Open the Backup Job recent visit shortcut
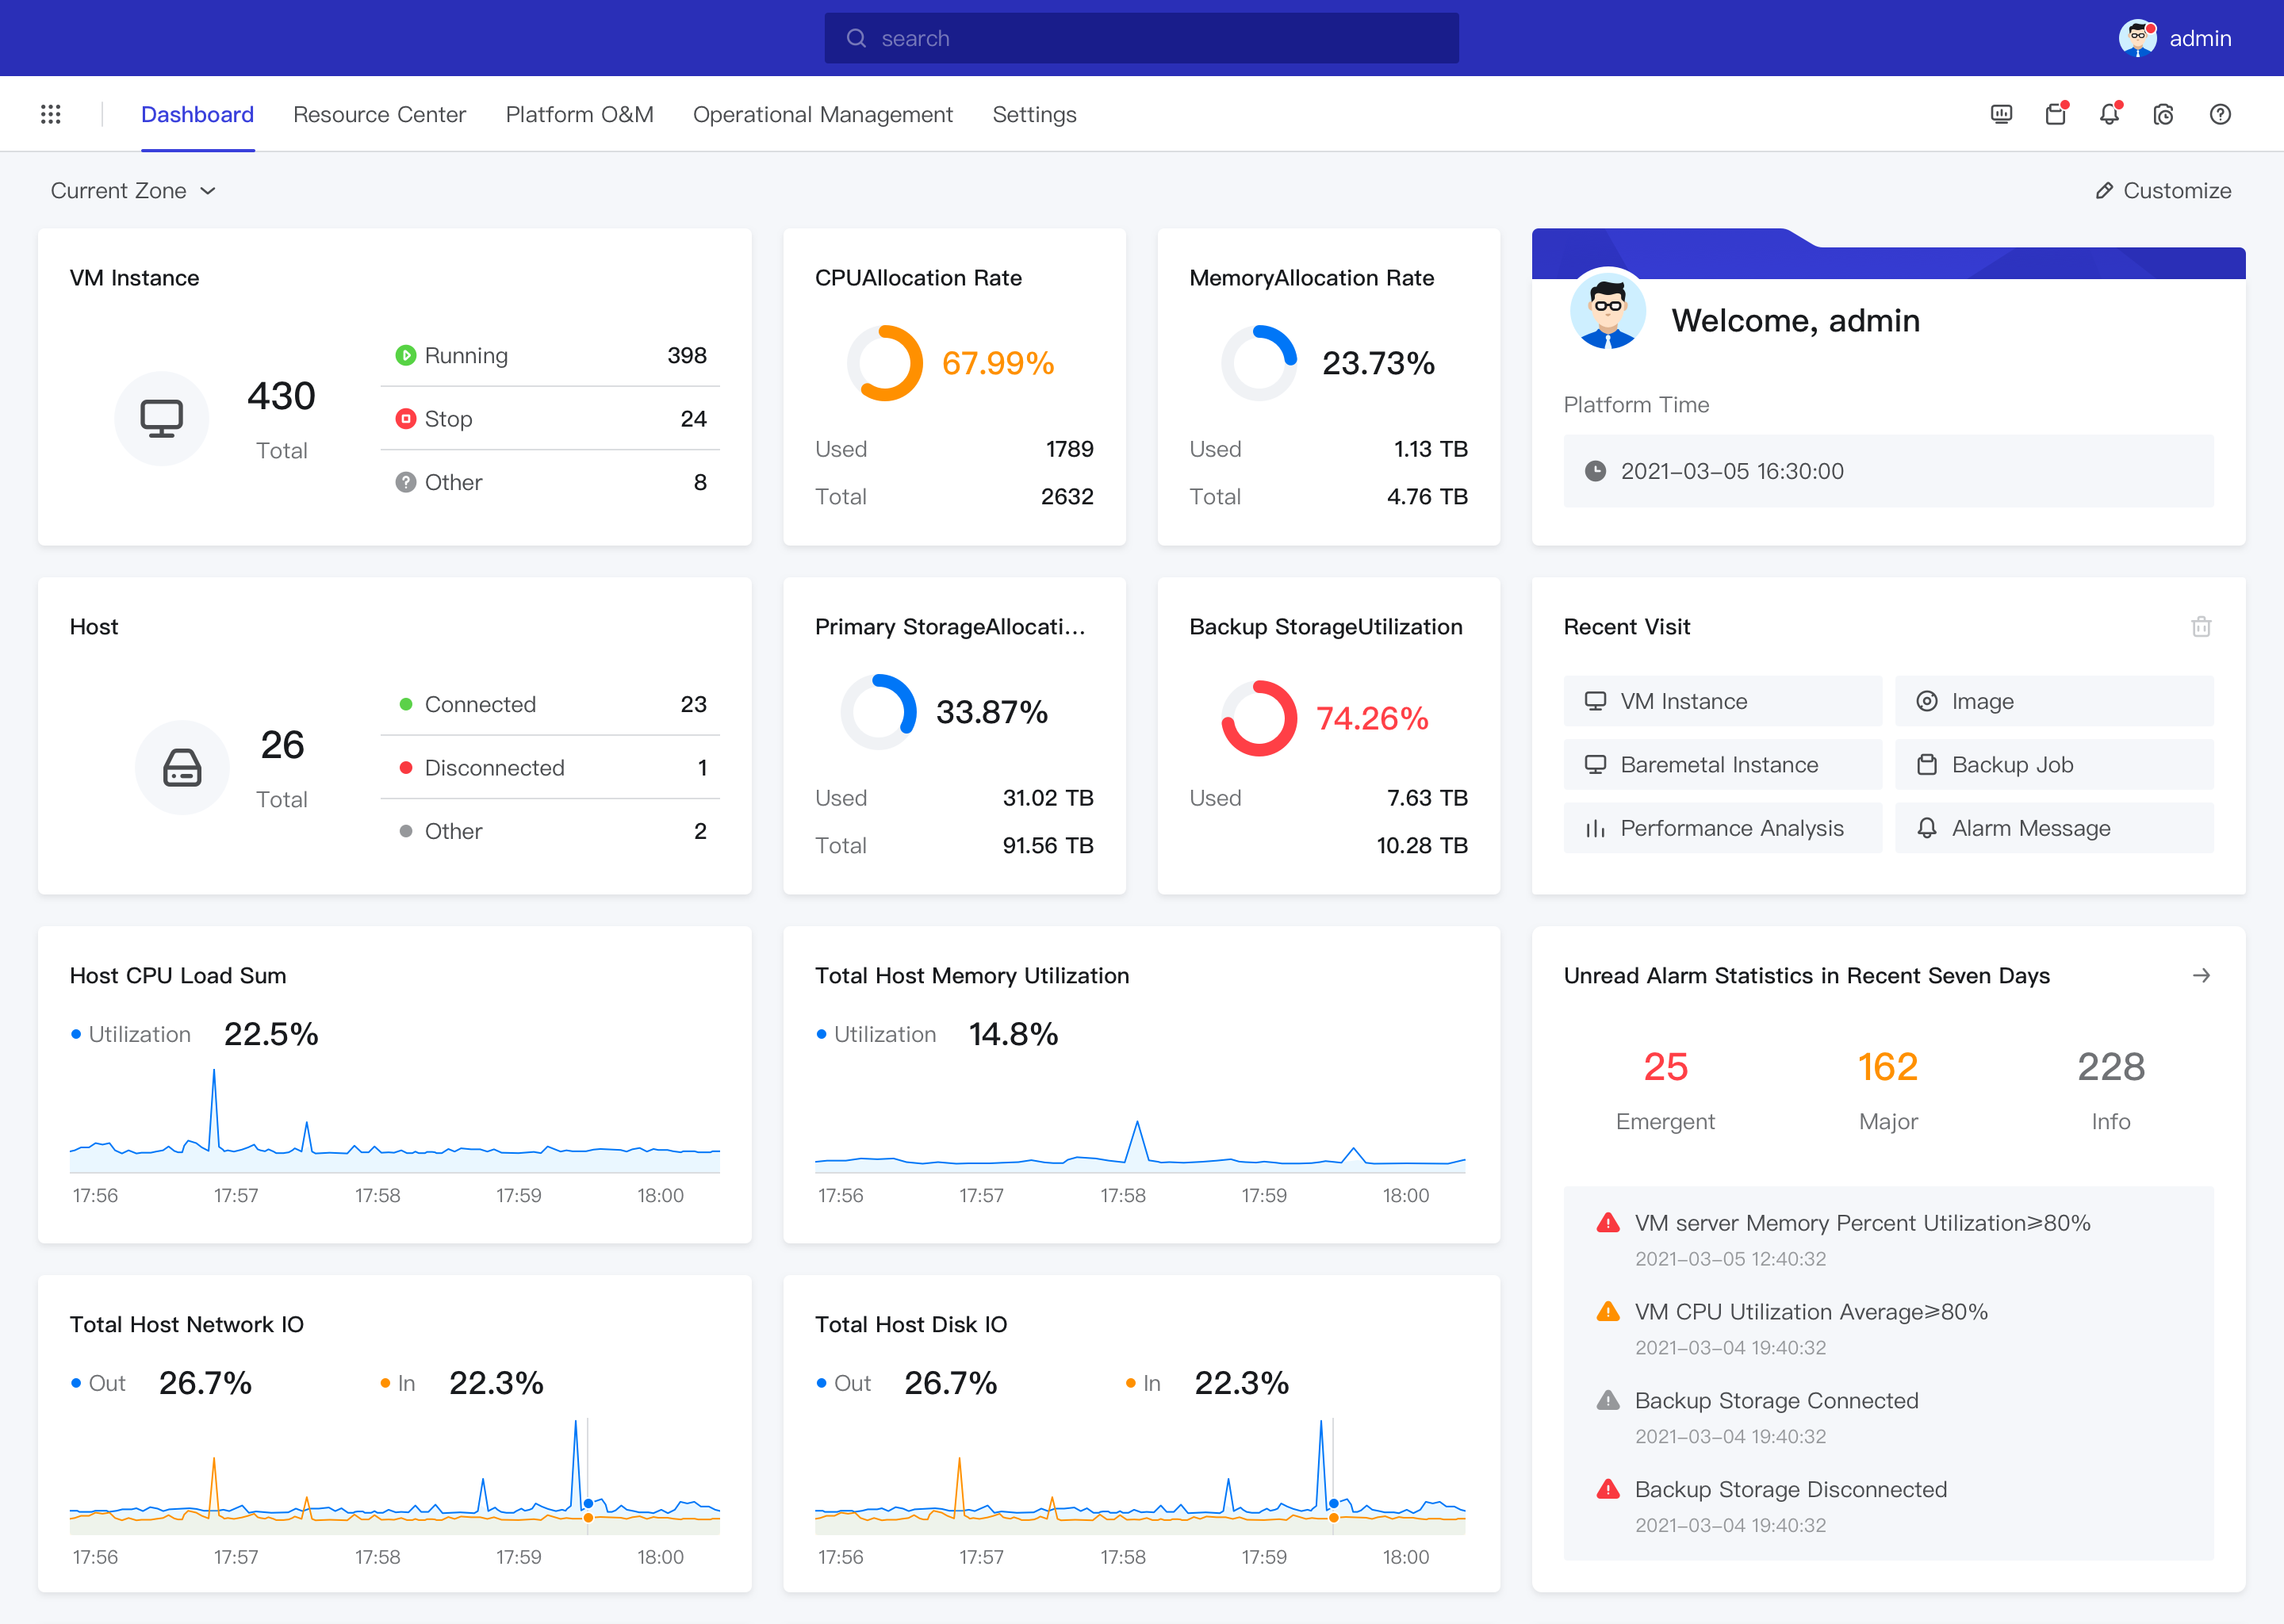 pyautogui.click(x=2053, y=765)
